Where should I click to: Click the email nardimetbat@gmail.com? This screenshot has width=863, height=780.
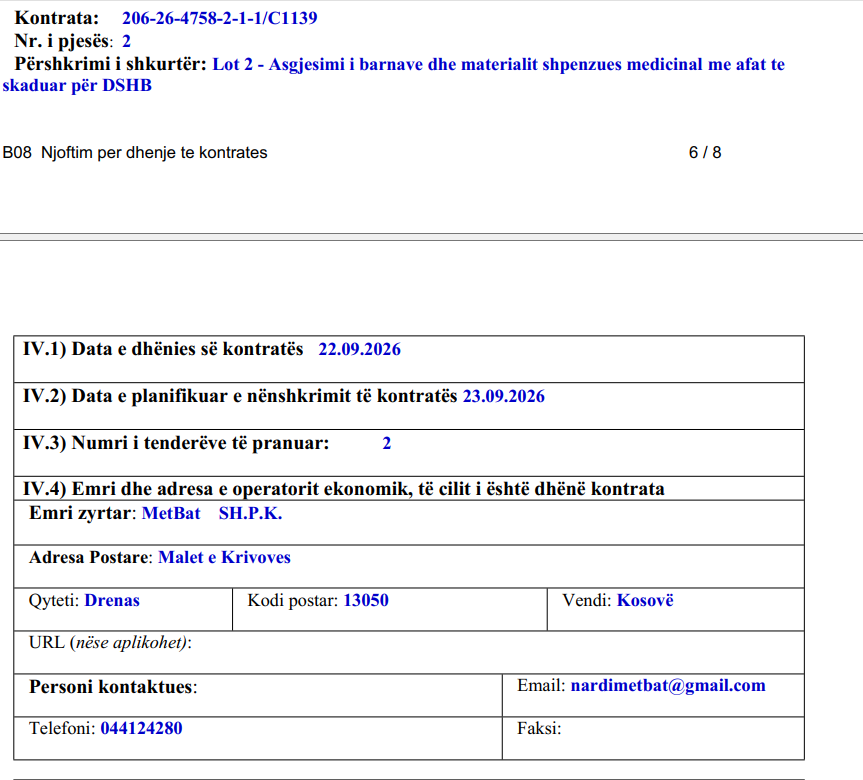(668, 685)
